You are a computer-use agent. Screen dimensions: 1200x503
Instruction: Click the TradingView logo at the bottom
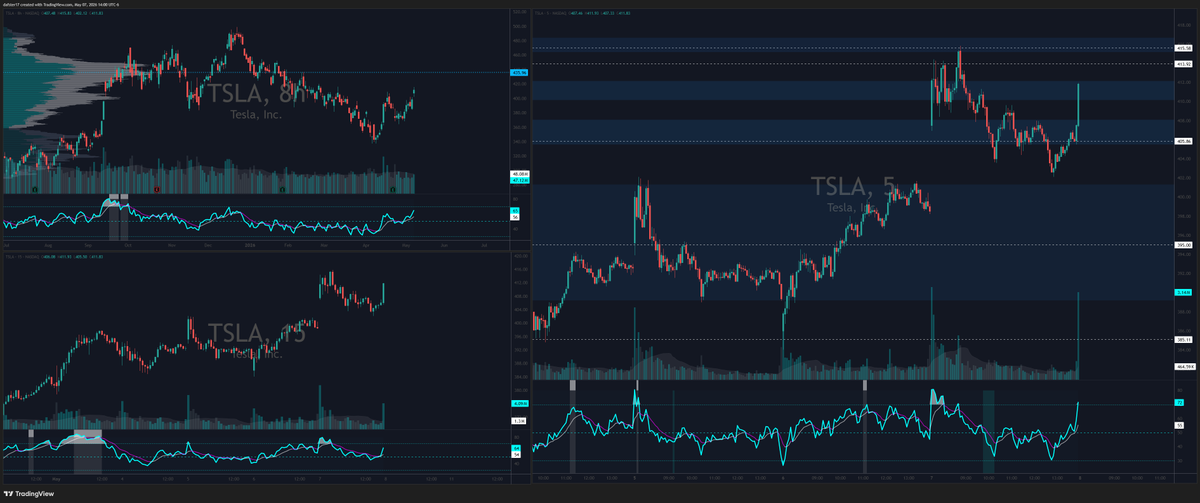[x=28, y=494]
